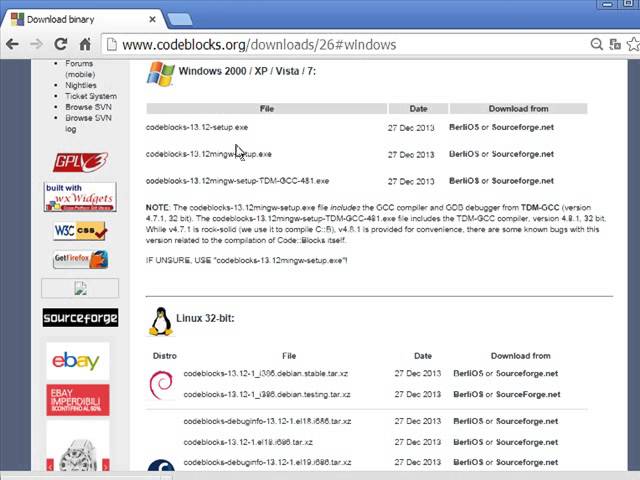640x480 pixels.
Task: Click BerliOS for debian.stable.tar.xz
Action: tap(468, 373)
